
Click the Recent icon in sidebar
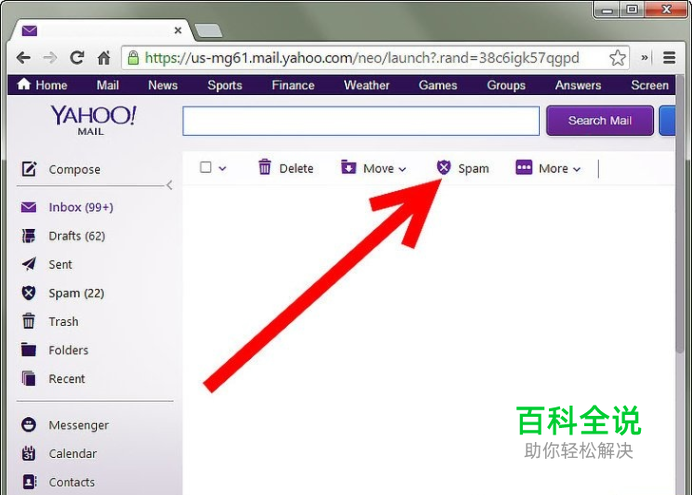29,378
